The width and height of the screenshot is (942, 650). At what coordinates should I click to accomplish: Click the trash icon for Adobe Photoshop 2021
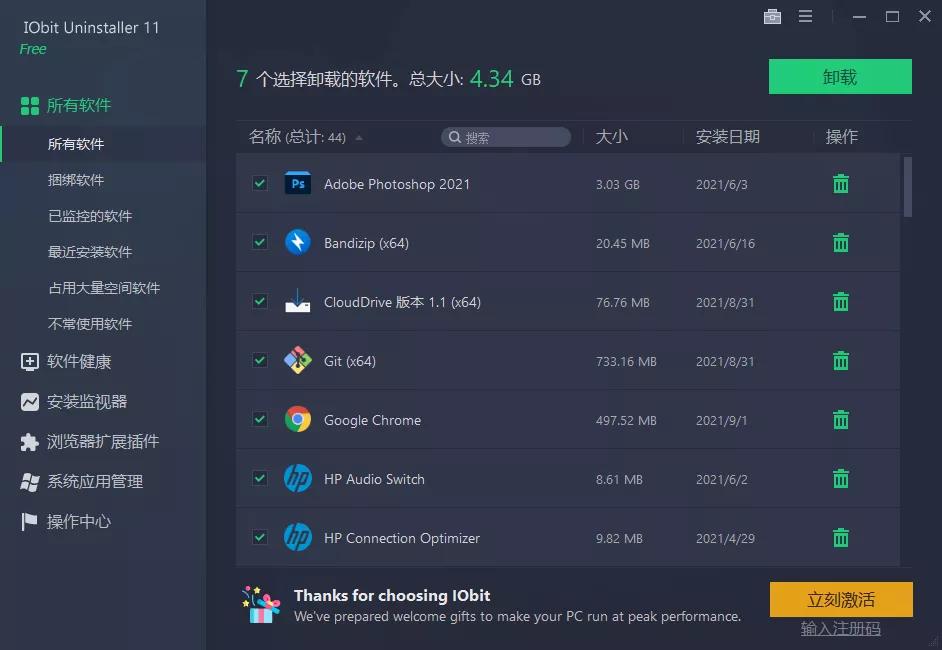coord(840,184)
